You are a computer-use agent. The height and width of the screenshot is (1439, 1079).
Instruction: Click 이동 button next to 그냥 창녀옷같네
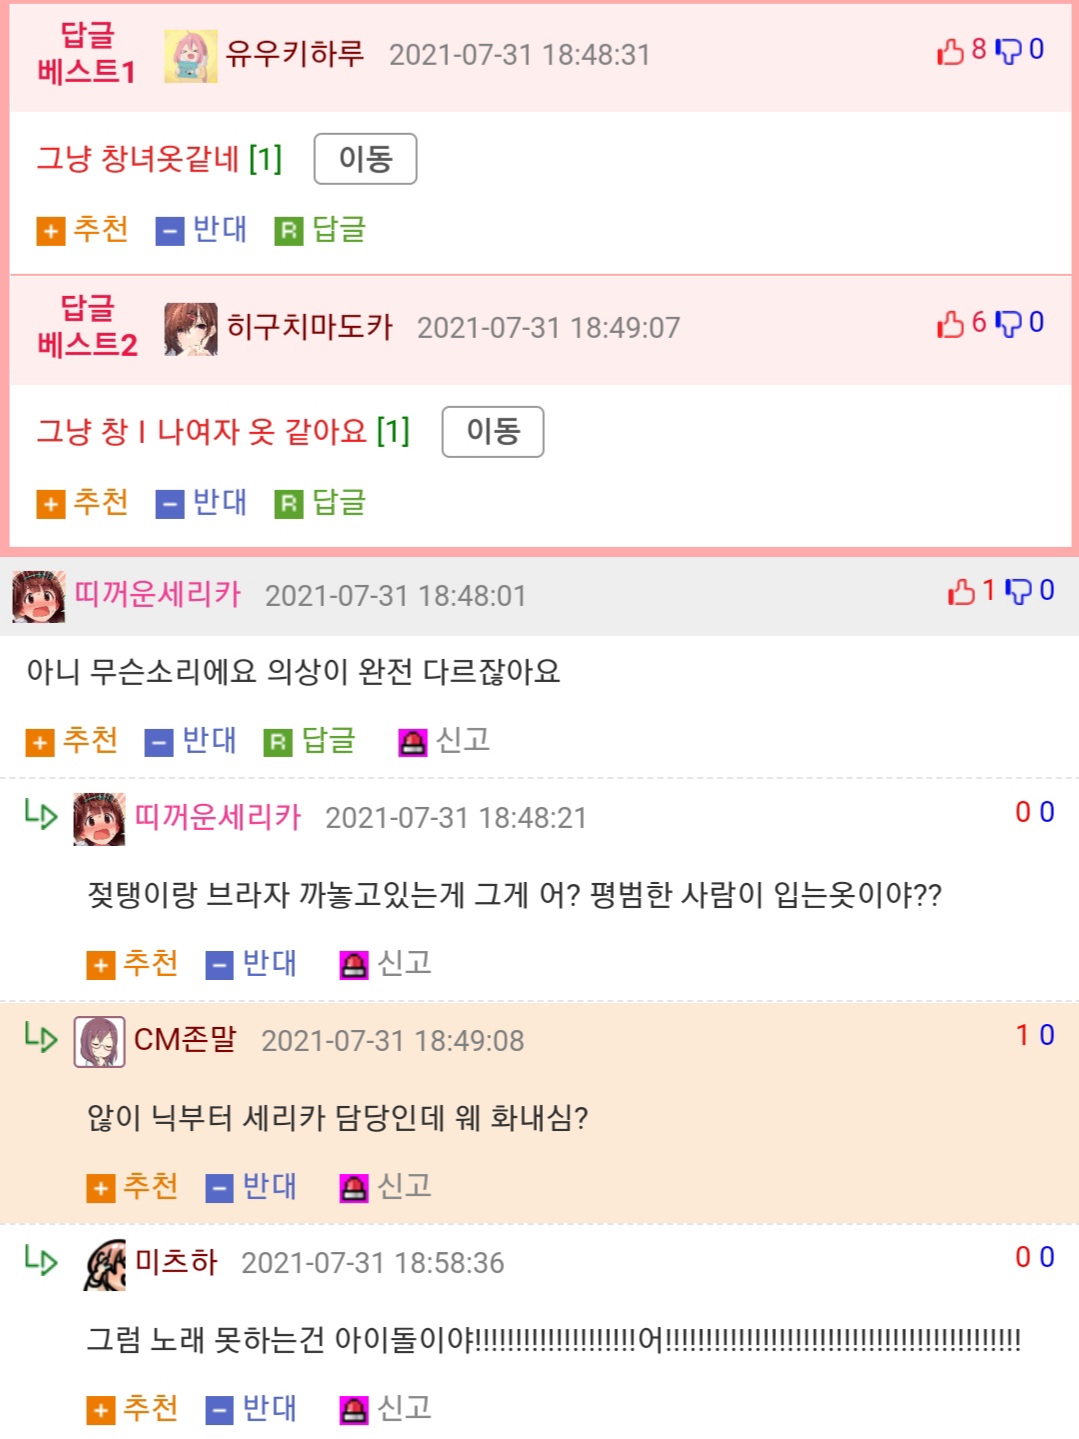click(365, 159)
